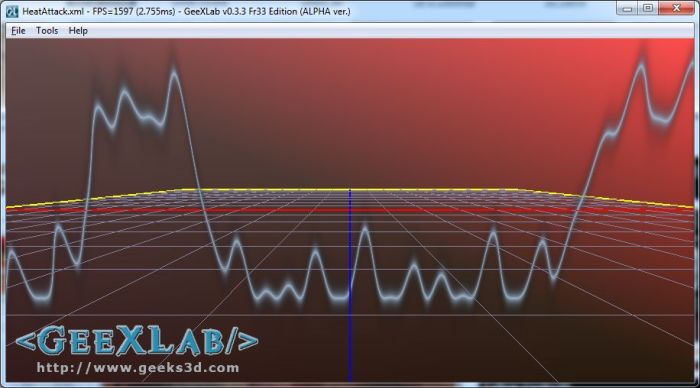
Task: Open the File menu
Action: tap(18, 31)
